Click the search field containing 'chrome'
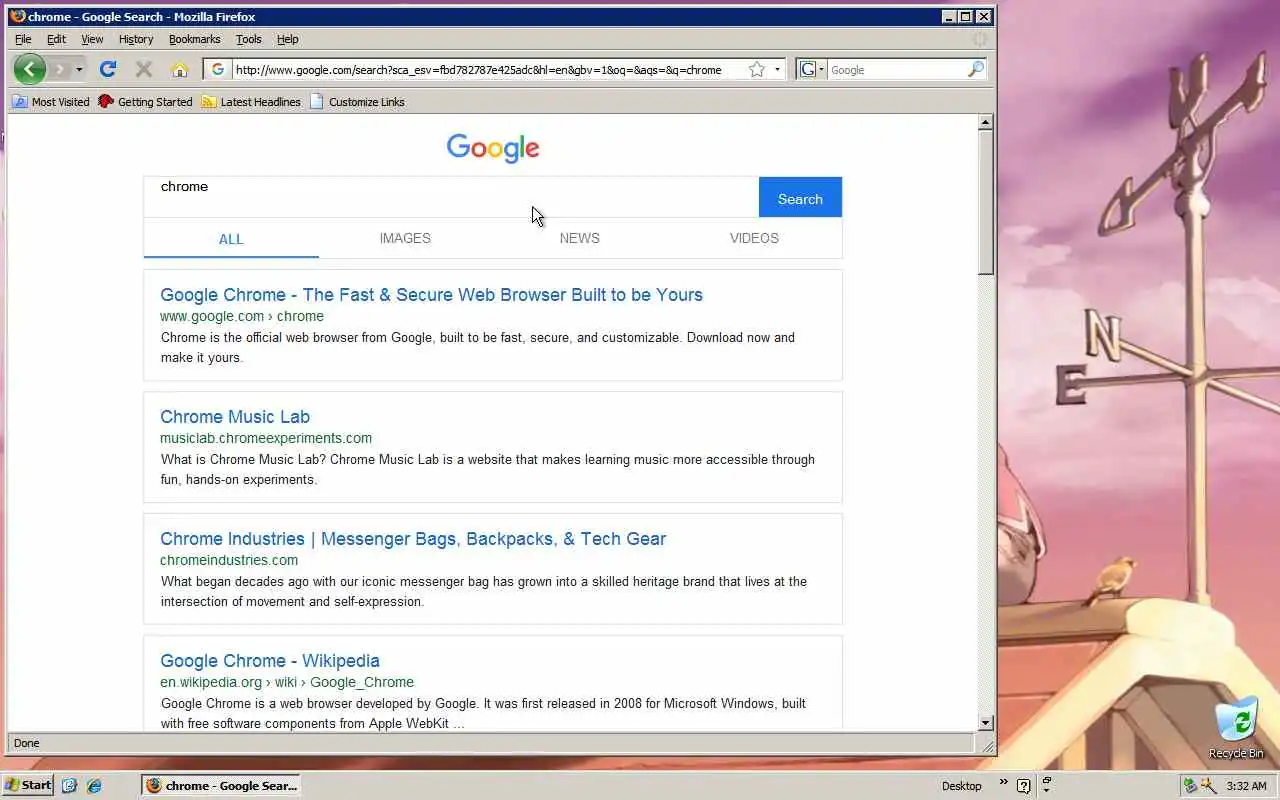This screenshot has height=800, width=1280. tap(451, 197)
